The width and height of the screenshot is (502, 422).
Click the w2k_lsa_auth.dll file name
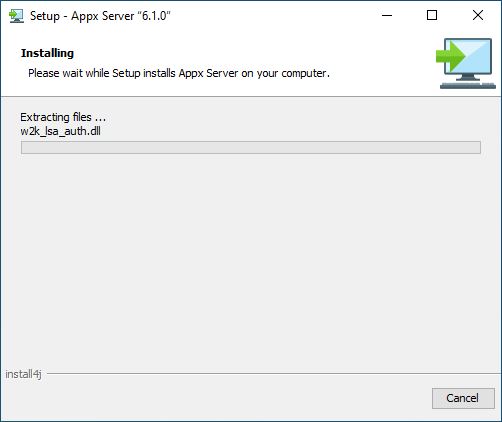click(x=60, y=131)
